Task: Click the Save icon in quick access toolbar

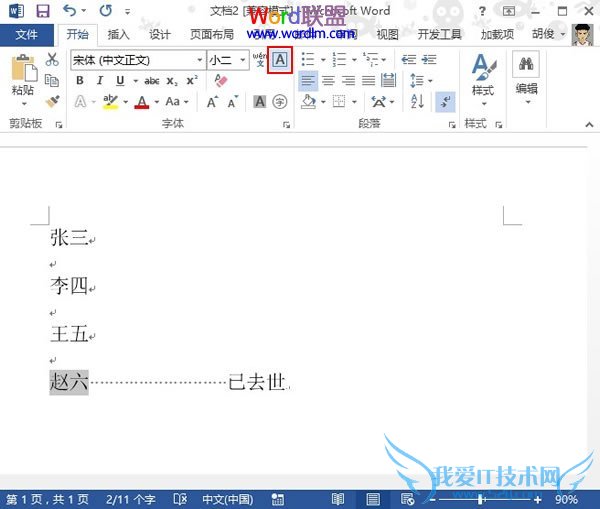Action: (42, 11)
